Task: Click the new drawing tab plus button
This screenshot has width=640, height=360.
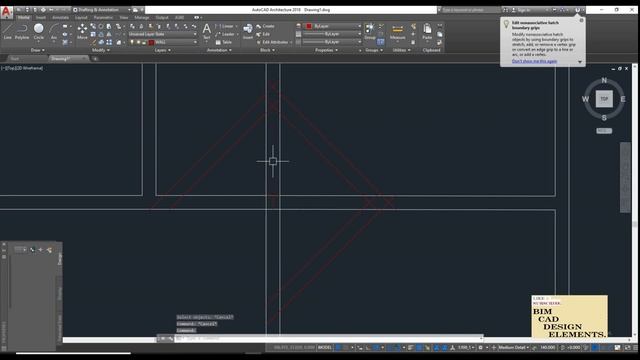Action: click(95, 59)
